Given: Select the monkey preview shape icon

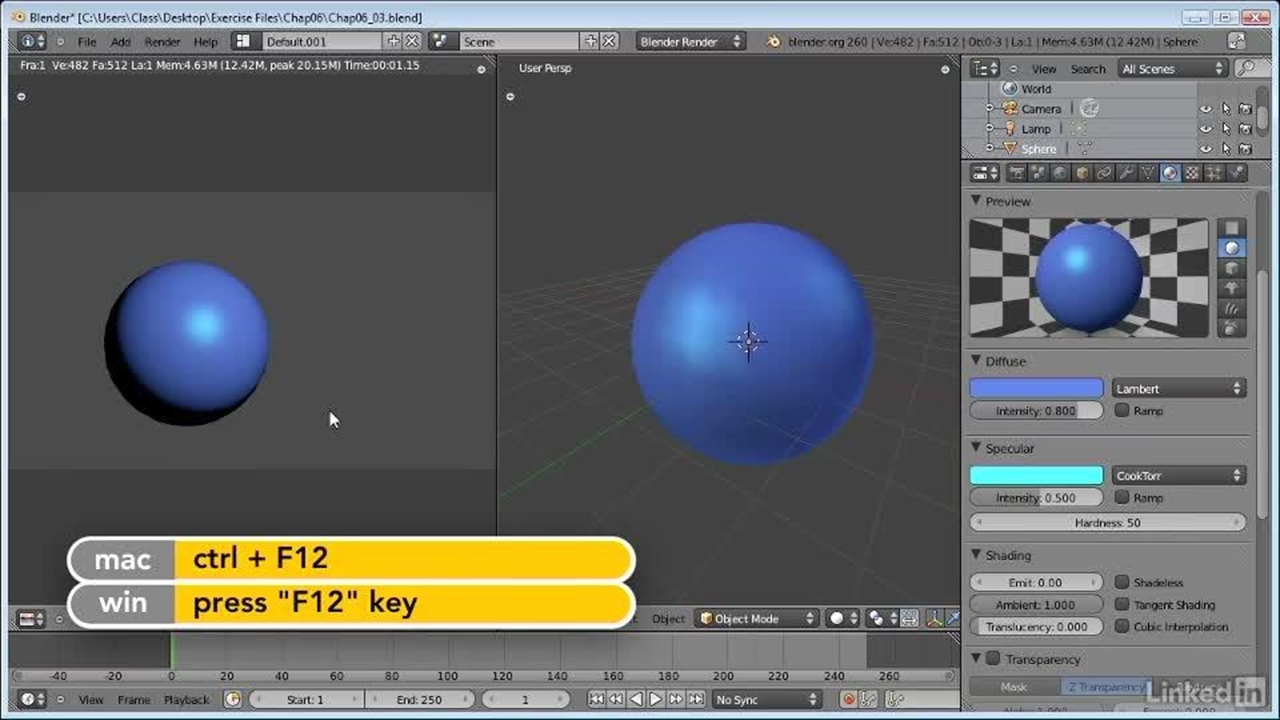Looking at the screenshot, I should [1232, 288].
